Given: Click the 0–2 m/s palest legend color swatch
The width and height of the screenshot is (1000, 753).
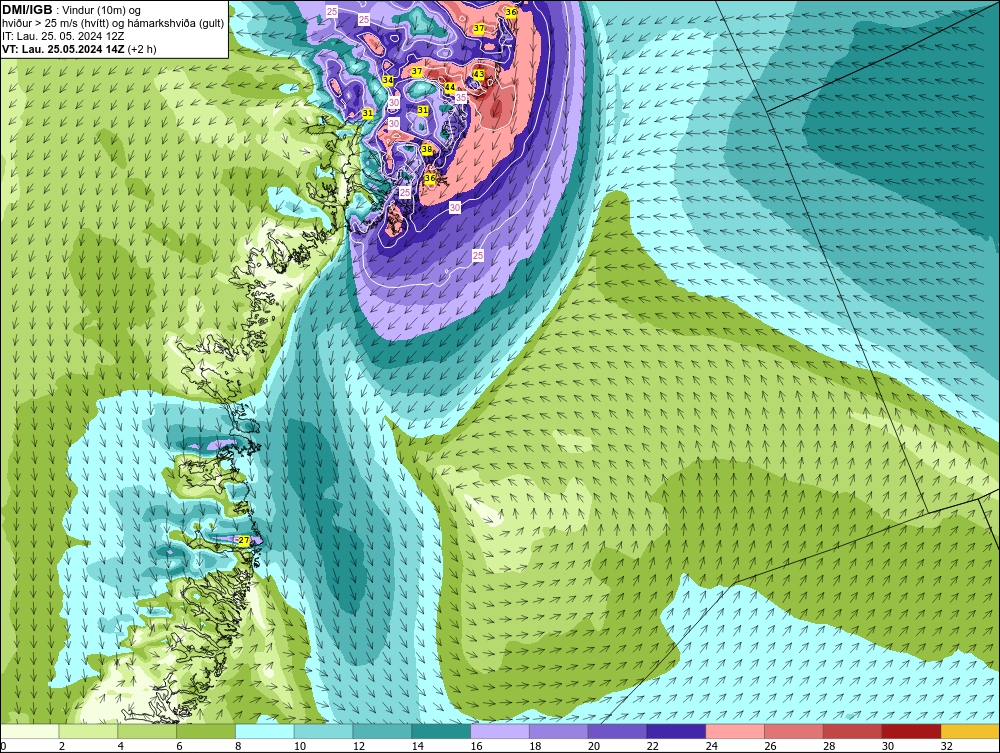Looking at the screenshot, I should 29,731.
